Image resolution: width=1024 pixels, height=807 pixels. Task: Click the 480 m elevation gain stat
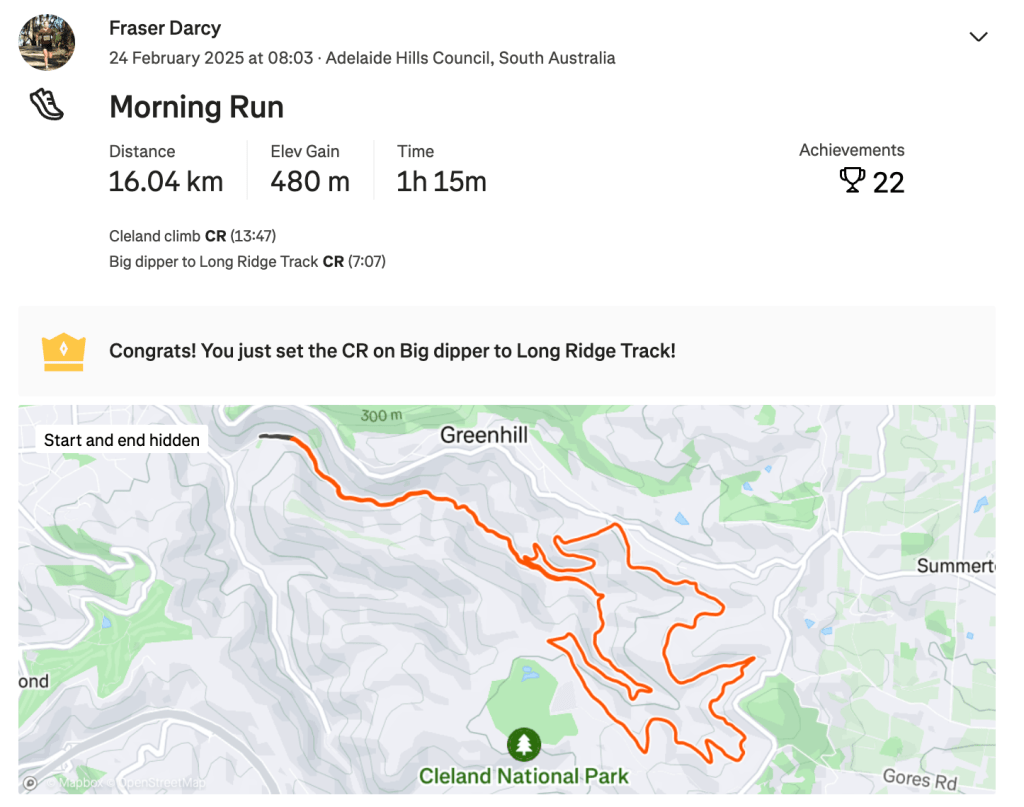pos(310,182)
